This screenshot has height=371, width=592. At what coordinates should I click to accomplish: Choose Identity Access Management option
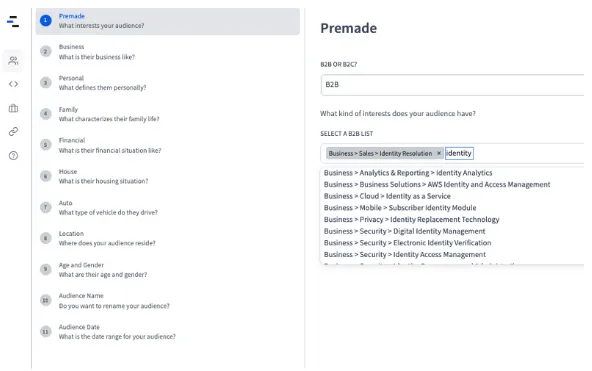click(405, 255)
